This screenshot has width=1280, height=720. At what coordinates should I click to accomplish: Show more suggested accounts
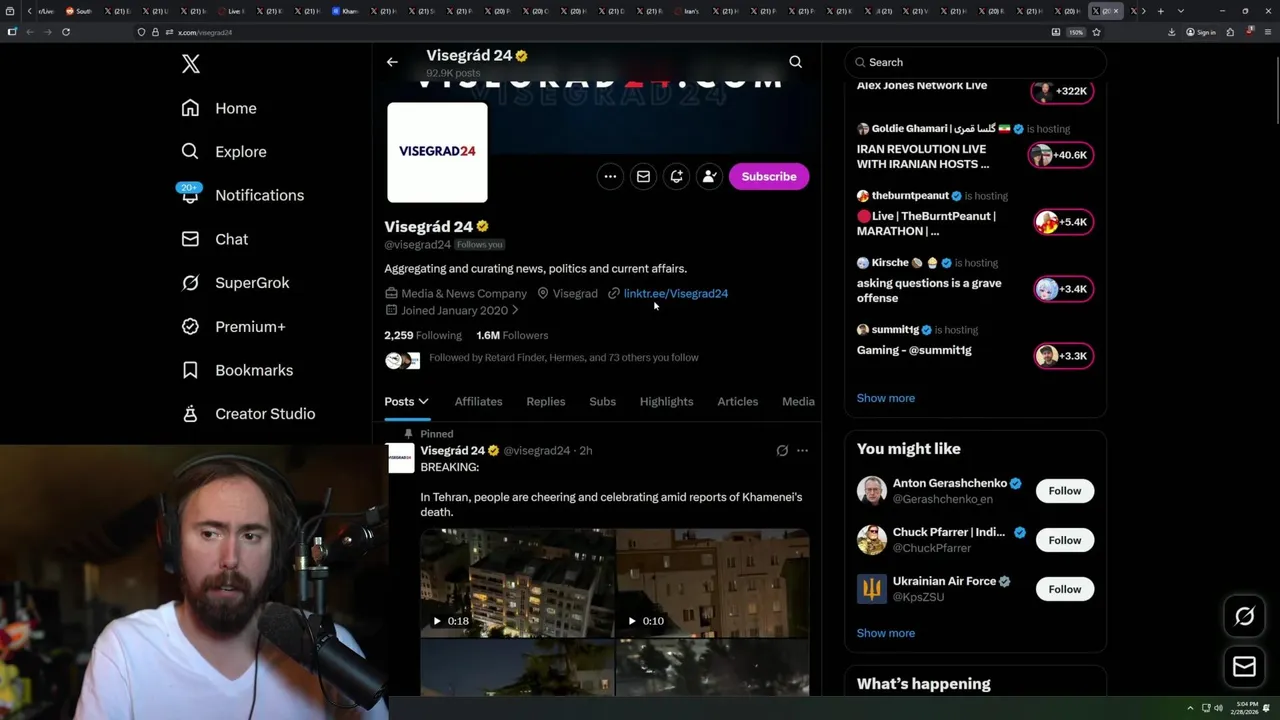(x=886, y=633)
